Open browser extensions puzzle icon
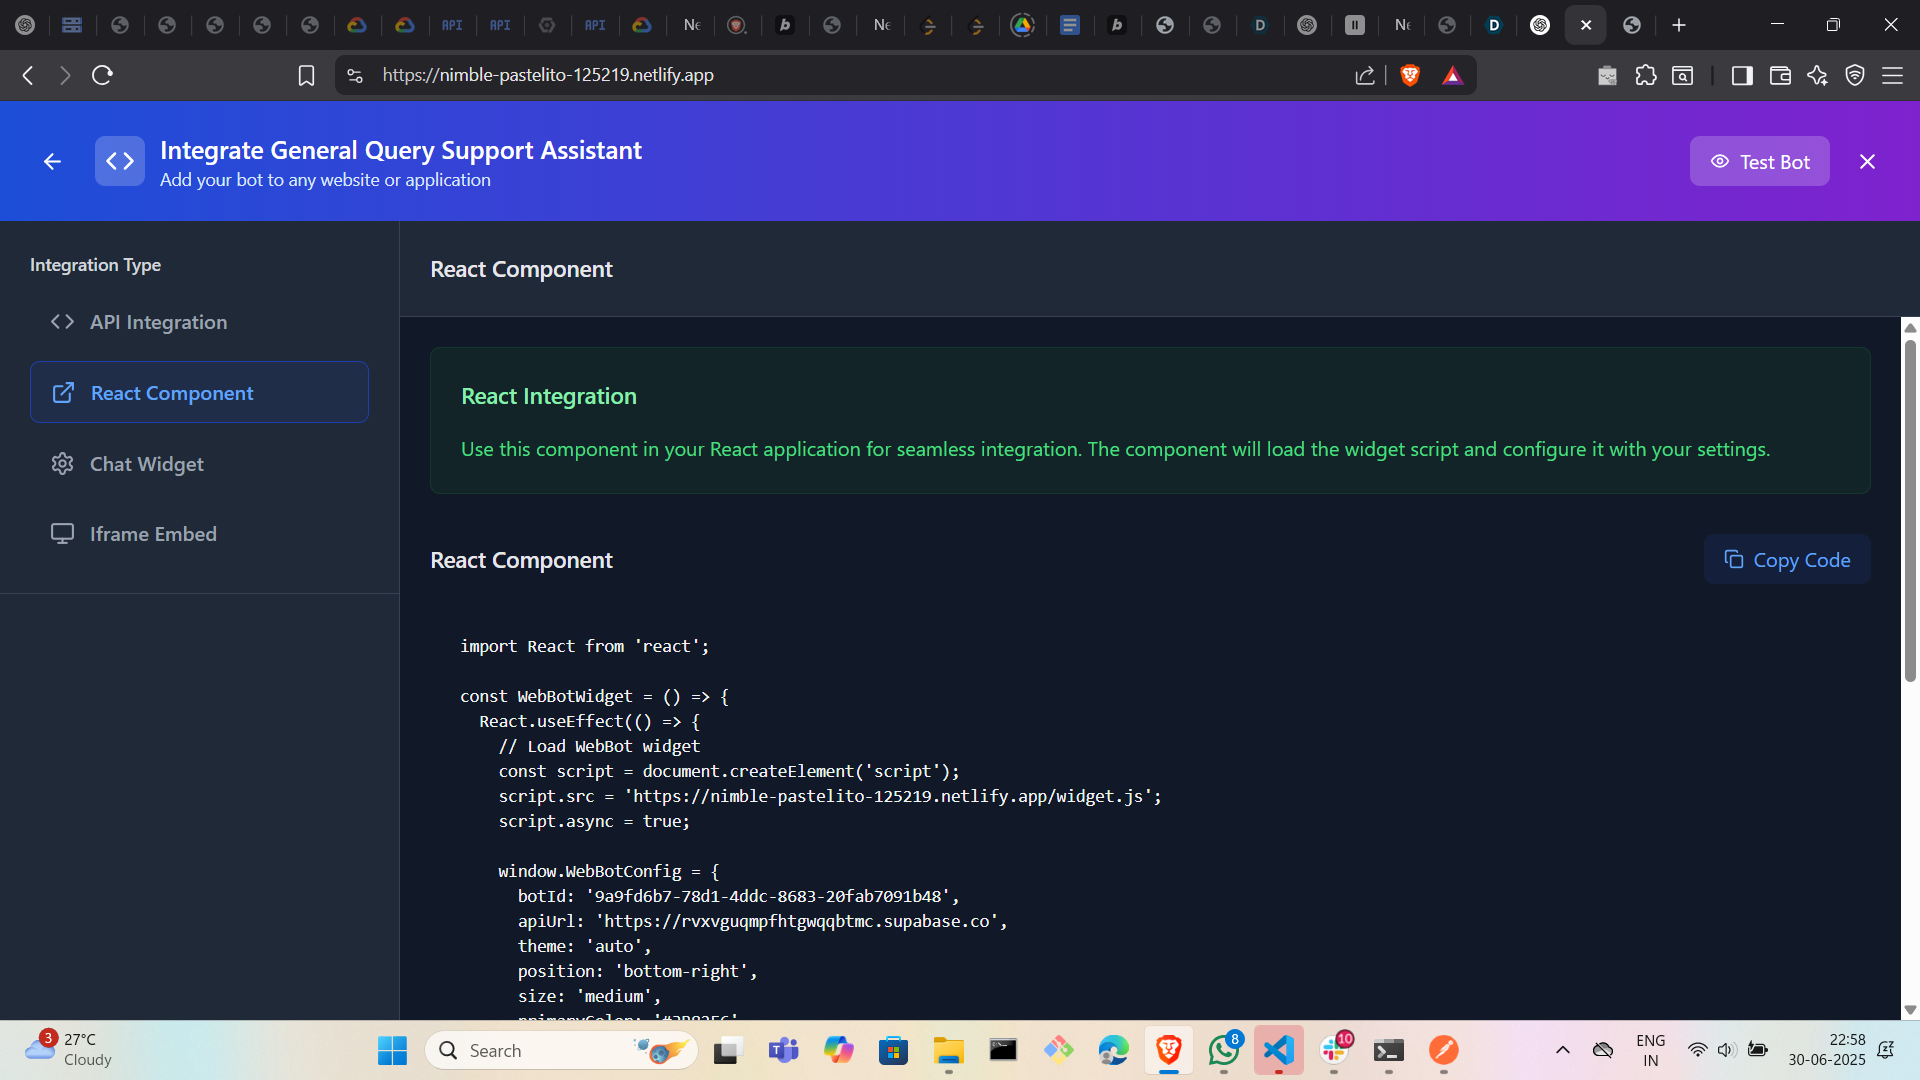 (x=1645, y=75)
